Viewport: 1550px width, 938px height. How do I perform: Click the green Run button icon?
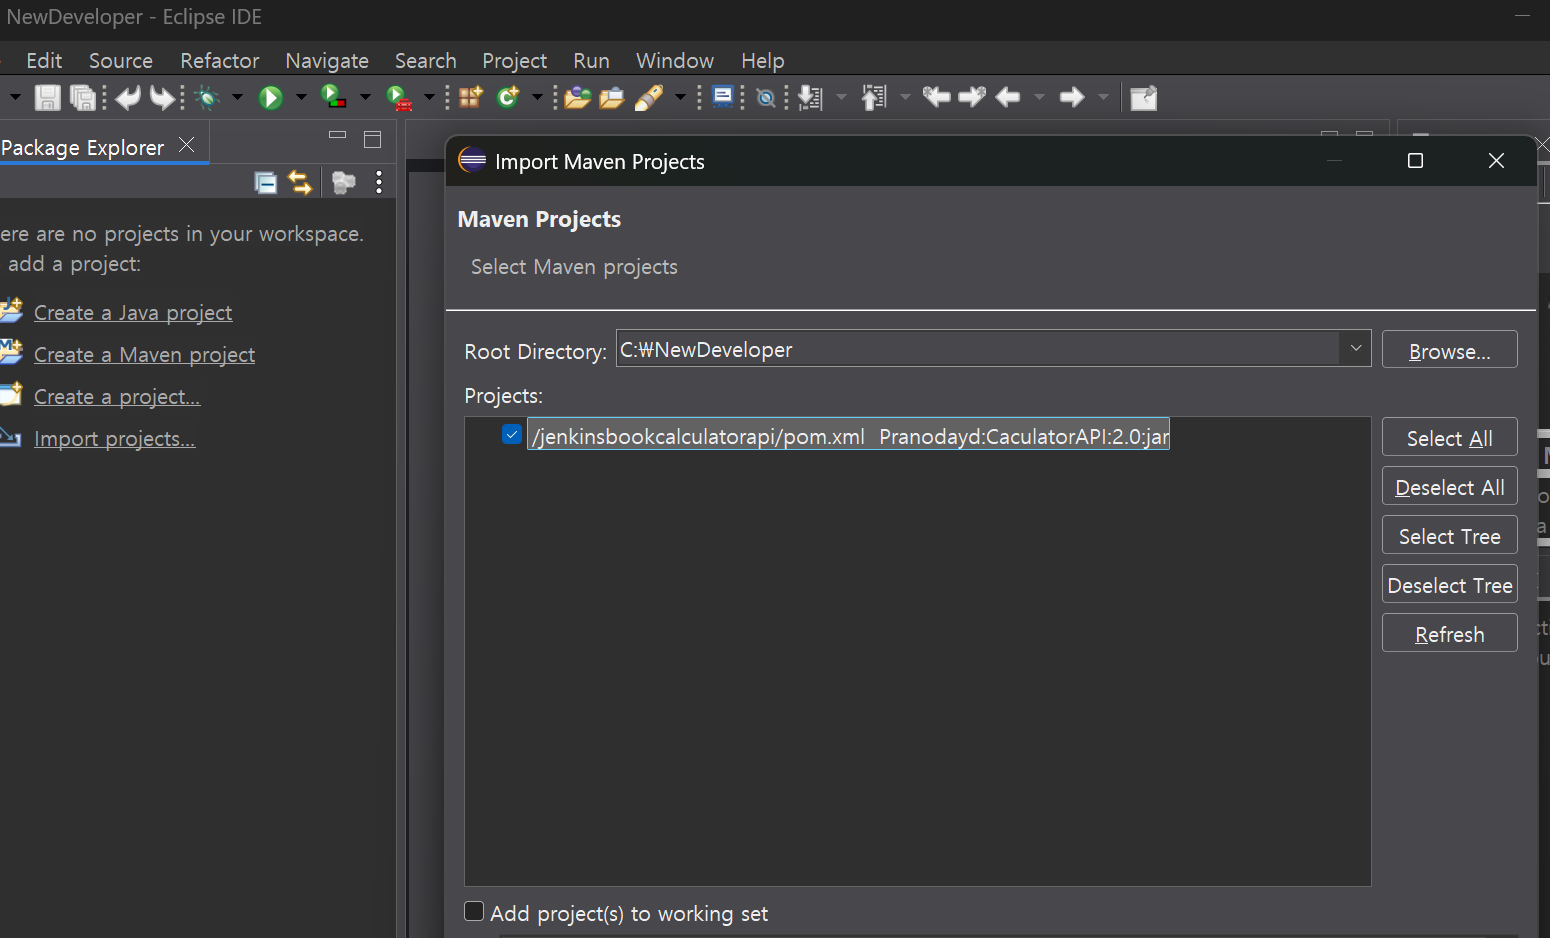point(271,97)
